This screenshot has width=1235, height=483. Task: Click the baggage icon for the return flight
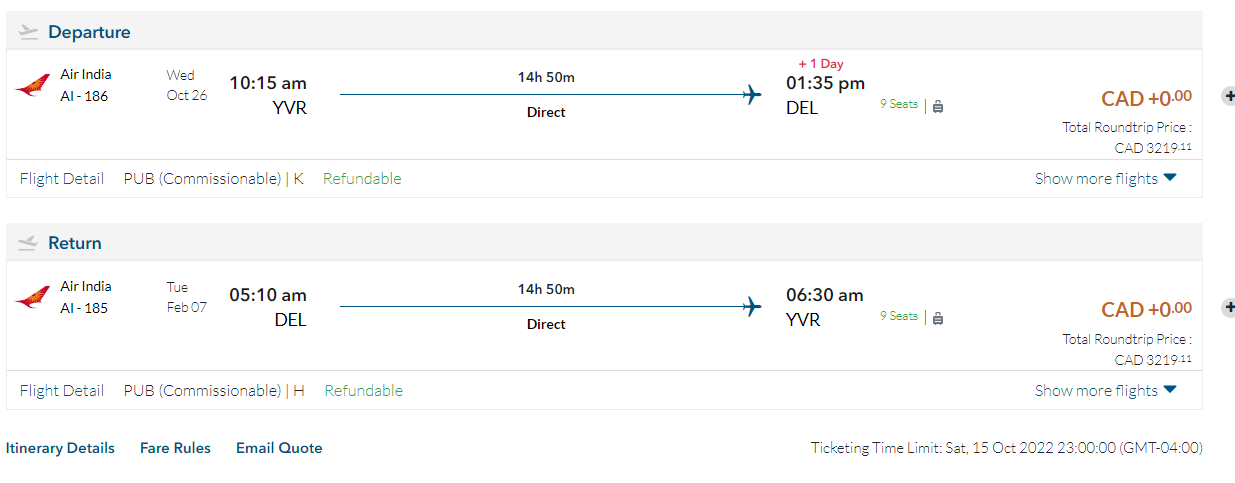[x=938, y=318]
